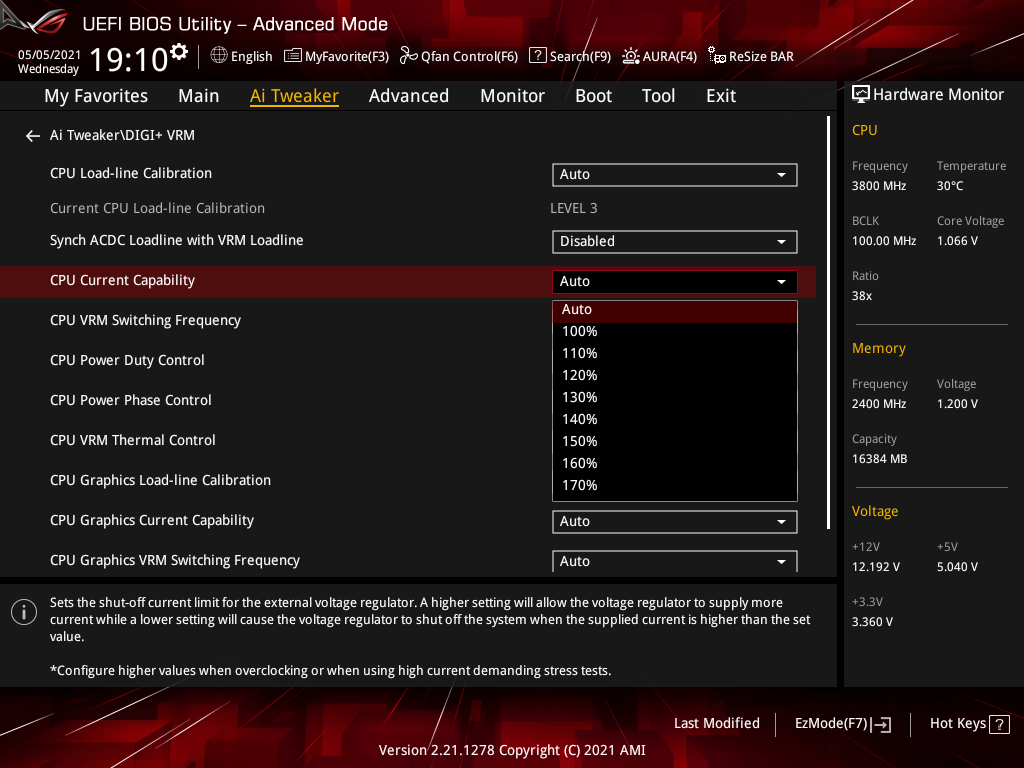Switch to the Main tab
Image resolution: width=1024 pixels, height=768 pixels.
click(199, 96)
